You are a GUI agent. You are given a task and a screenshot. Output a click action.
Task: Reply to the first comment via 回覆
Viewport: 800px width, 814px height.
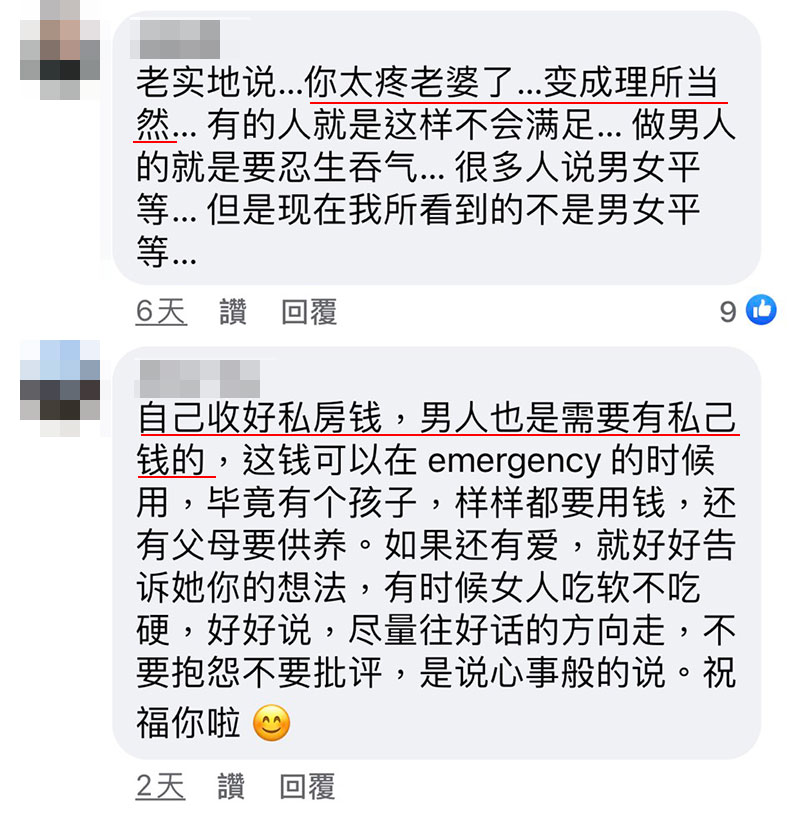309,311
